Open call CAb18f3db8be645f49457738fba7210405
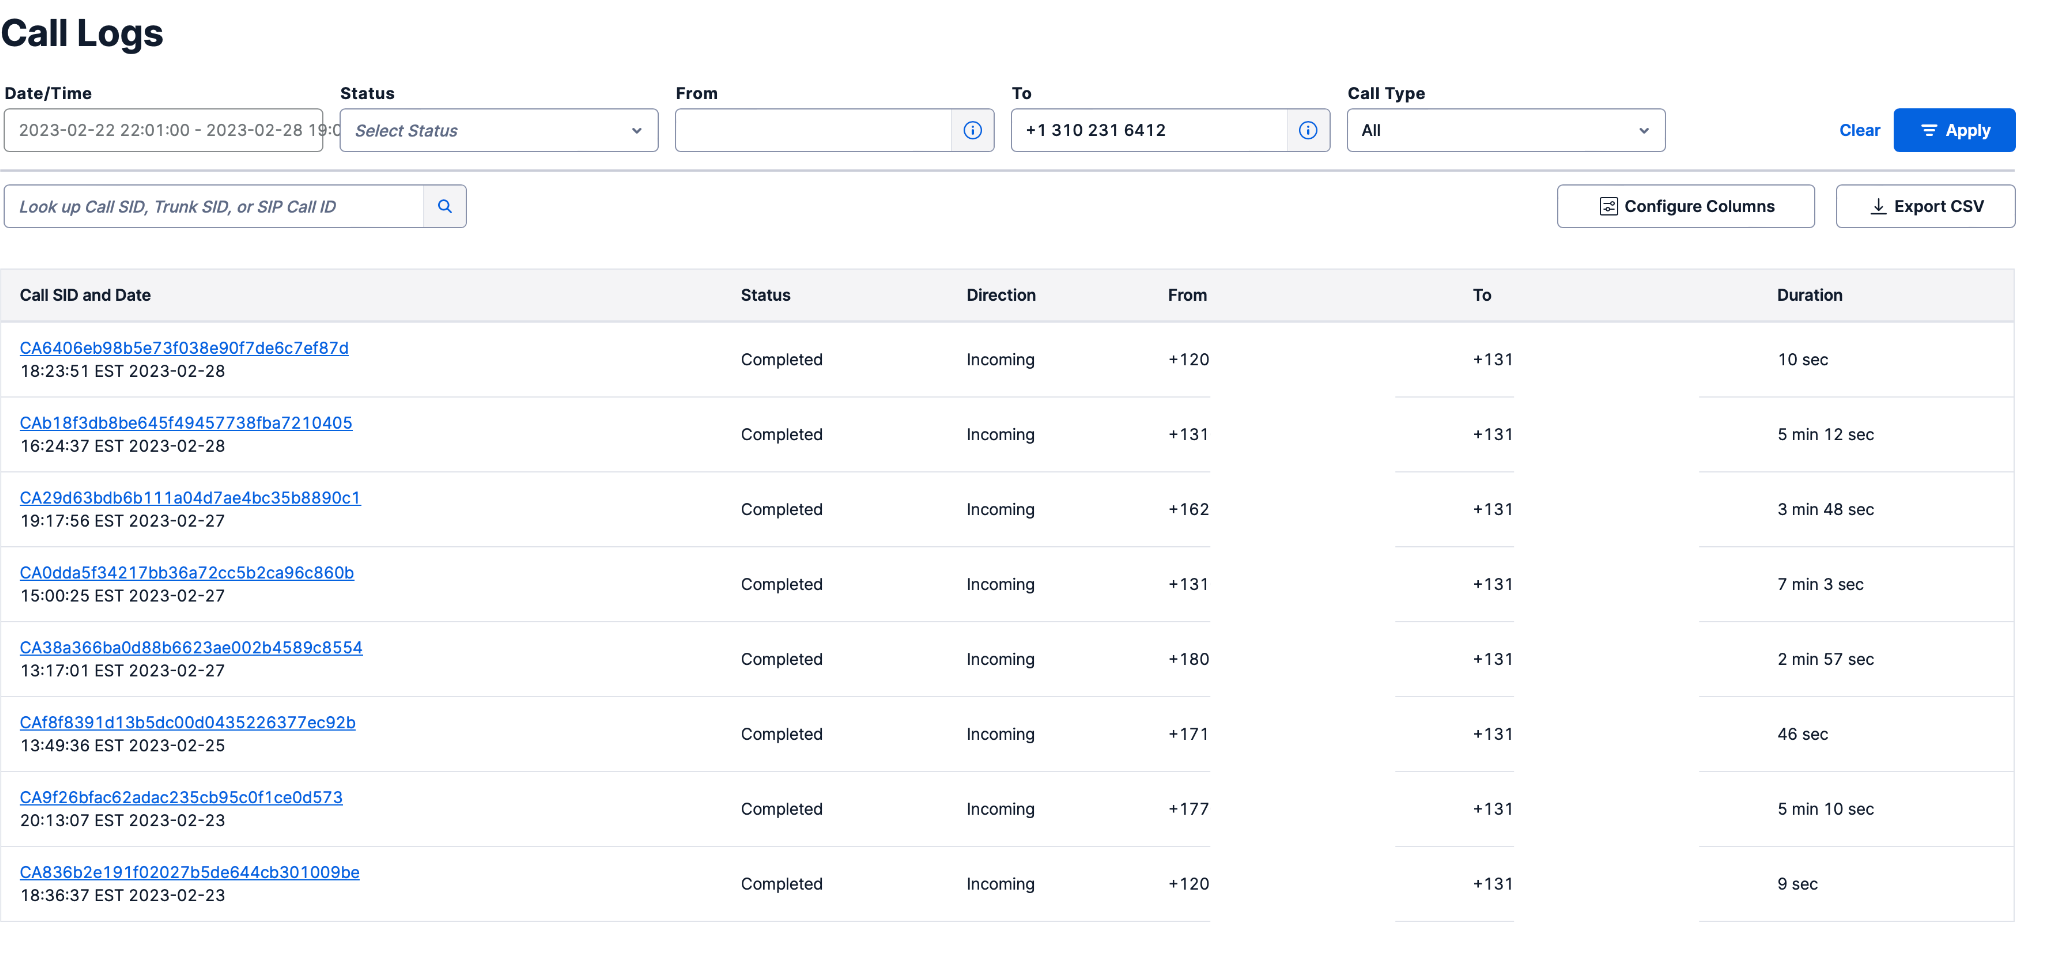Viewport: 2048px width, 953px height. pyautogui.click(x=186, y=423)
